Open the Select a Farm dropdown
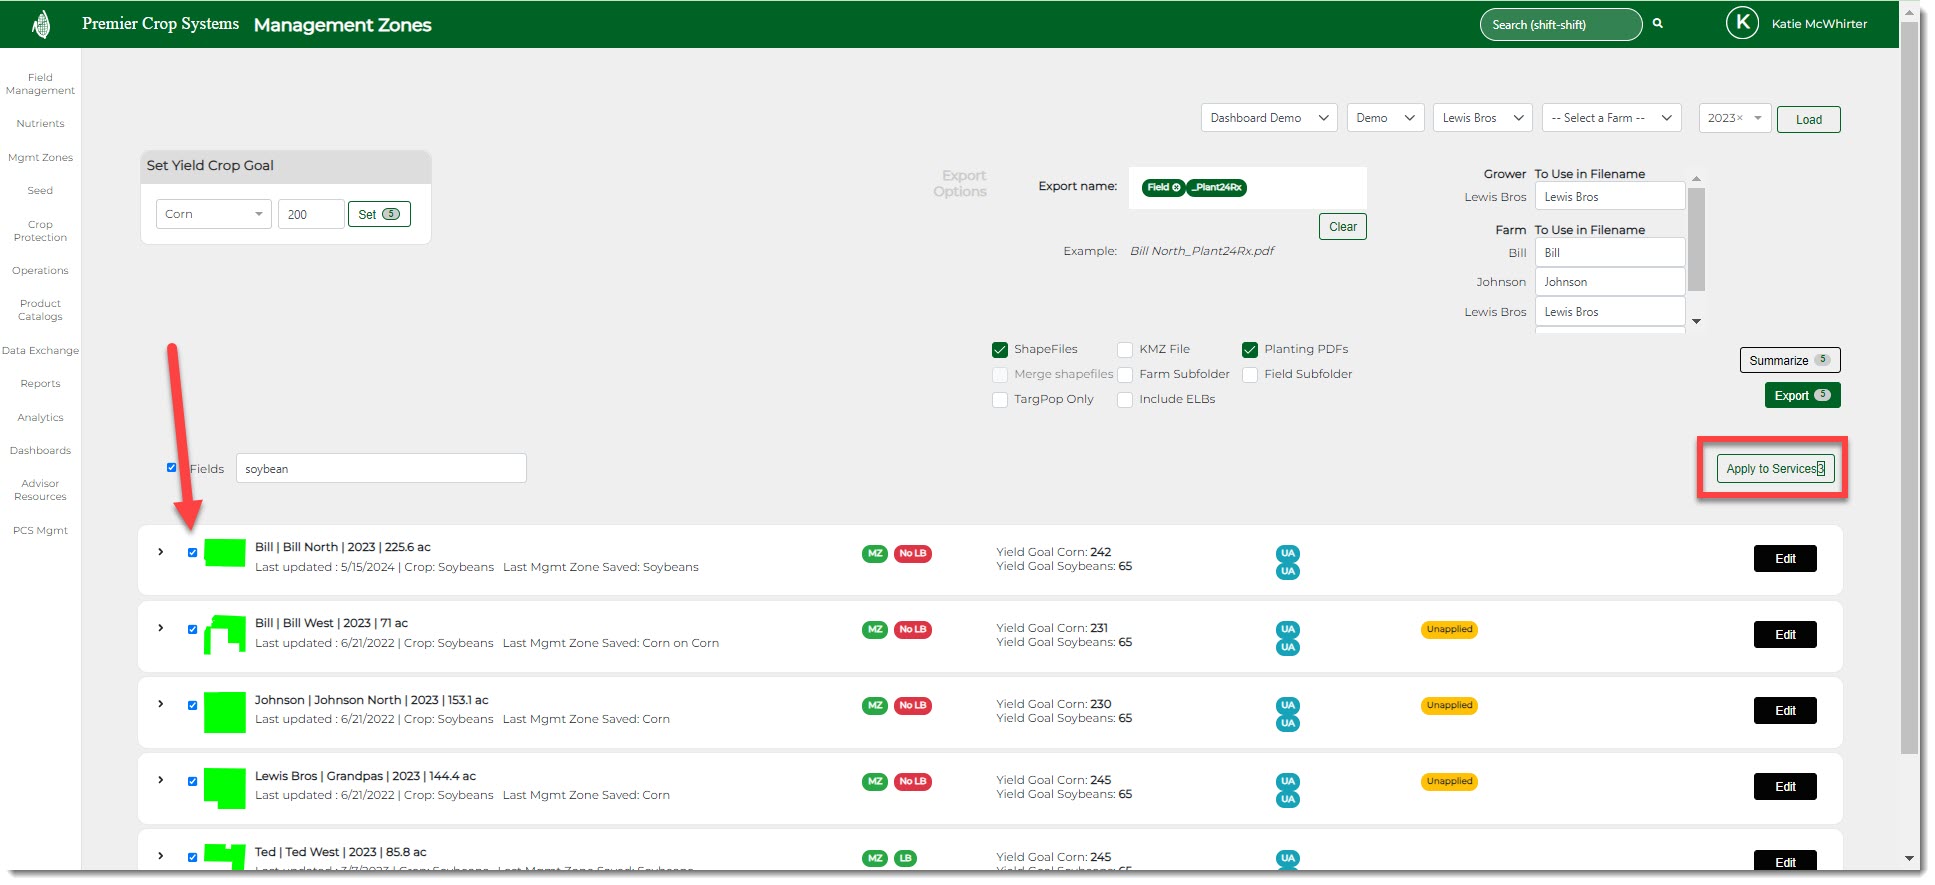Image resolution: width=1935 pixels, height=885 pixels. (1610, 118)
